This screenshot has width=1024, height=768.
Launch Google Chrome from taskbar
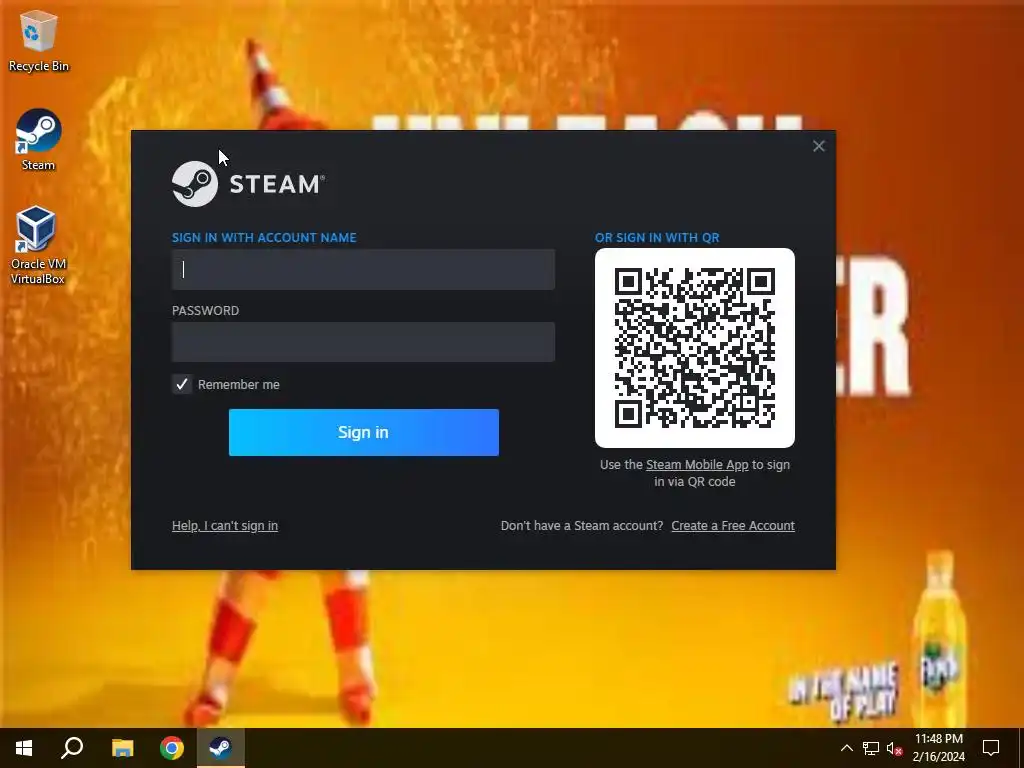pos(172,748)
